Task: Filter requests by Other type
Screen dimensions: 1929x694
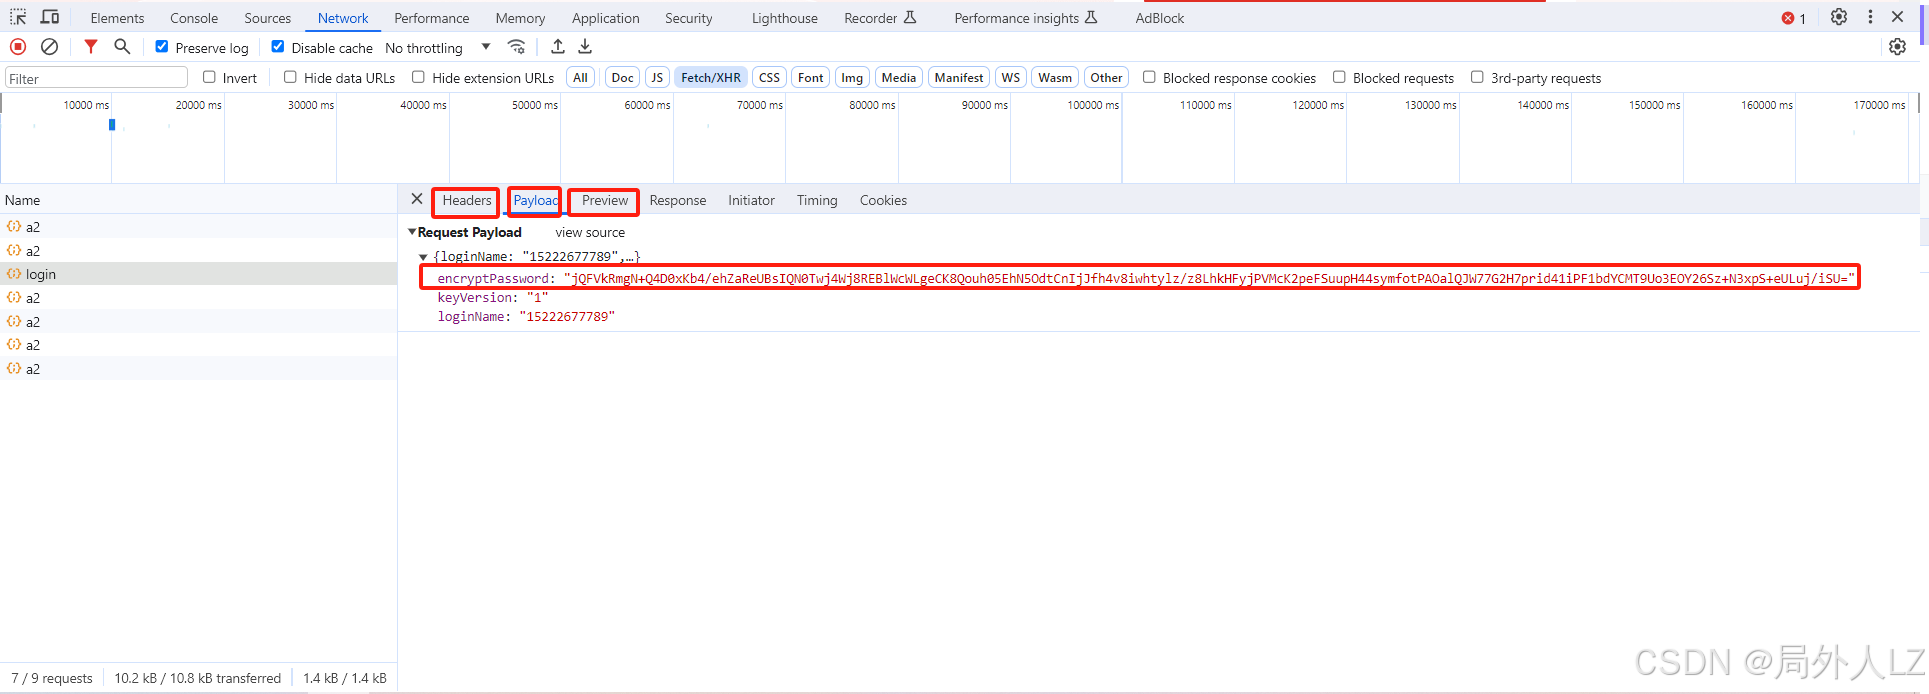Action: 1106,77
